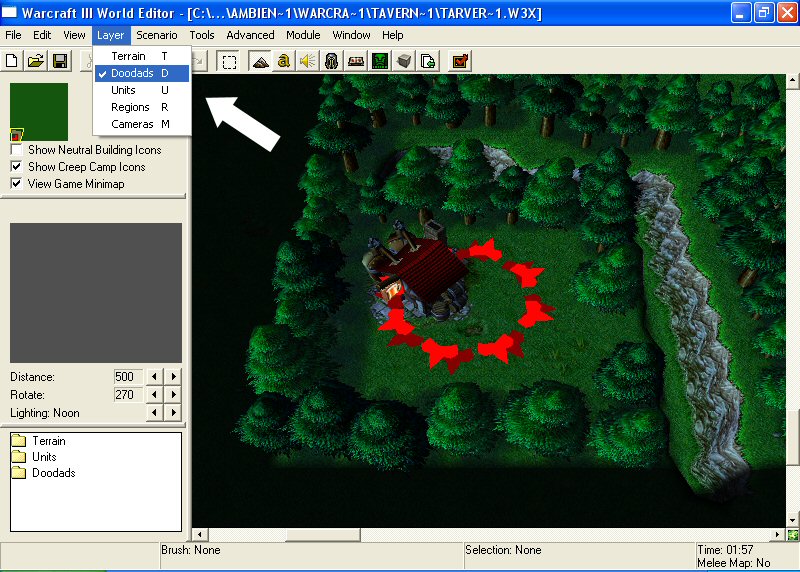Image resolution: width=800 pixels, height=572 pixels.
Task: Open the Sound Editor speaker icon
Action: (308, 62)
